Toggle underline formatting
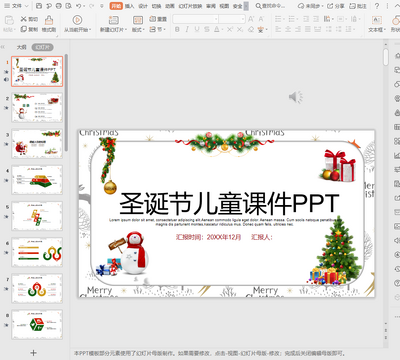 coord(197,30)
